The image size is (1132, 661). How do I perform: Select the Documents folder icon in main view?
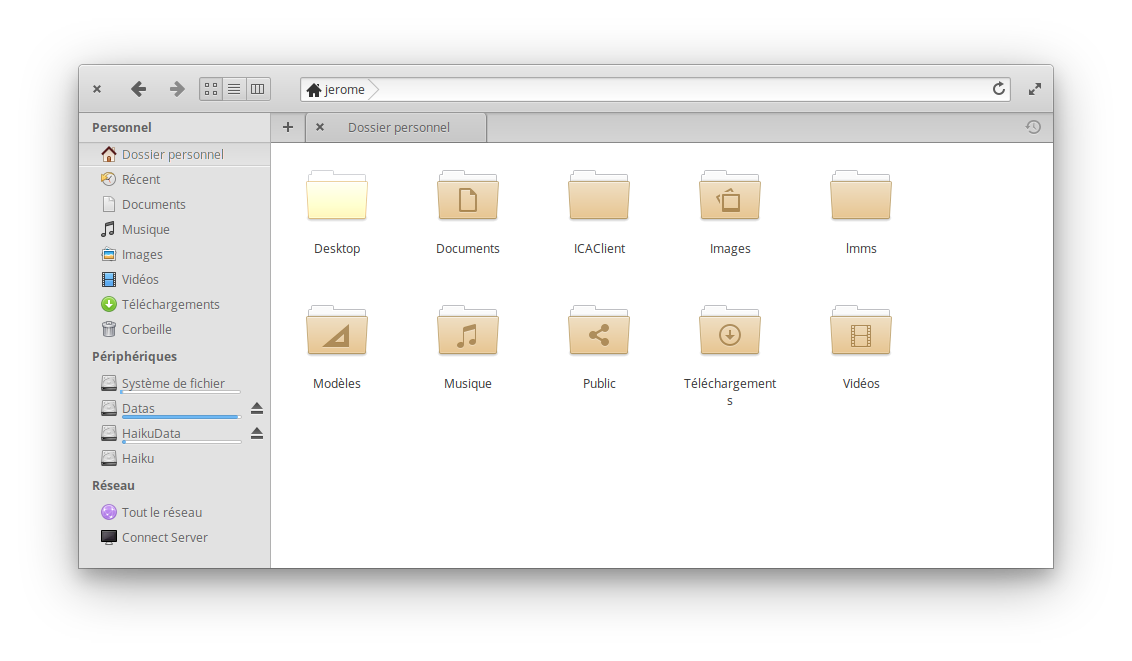pyautogui.click(x=468, y=195)
